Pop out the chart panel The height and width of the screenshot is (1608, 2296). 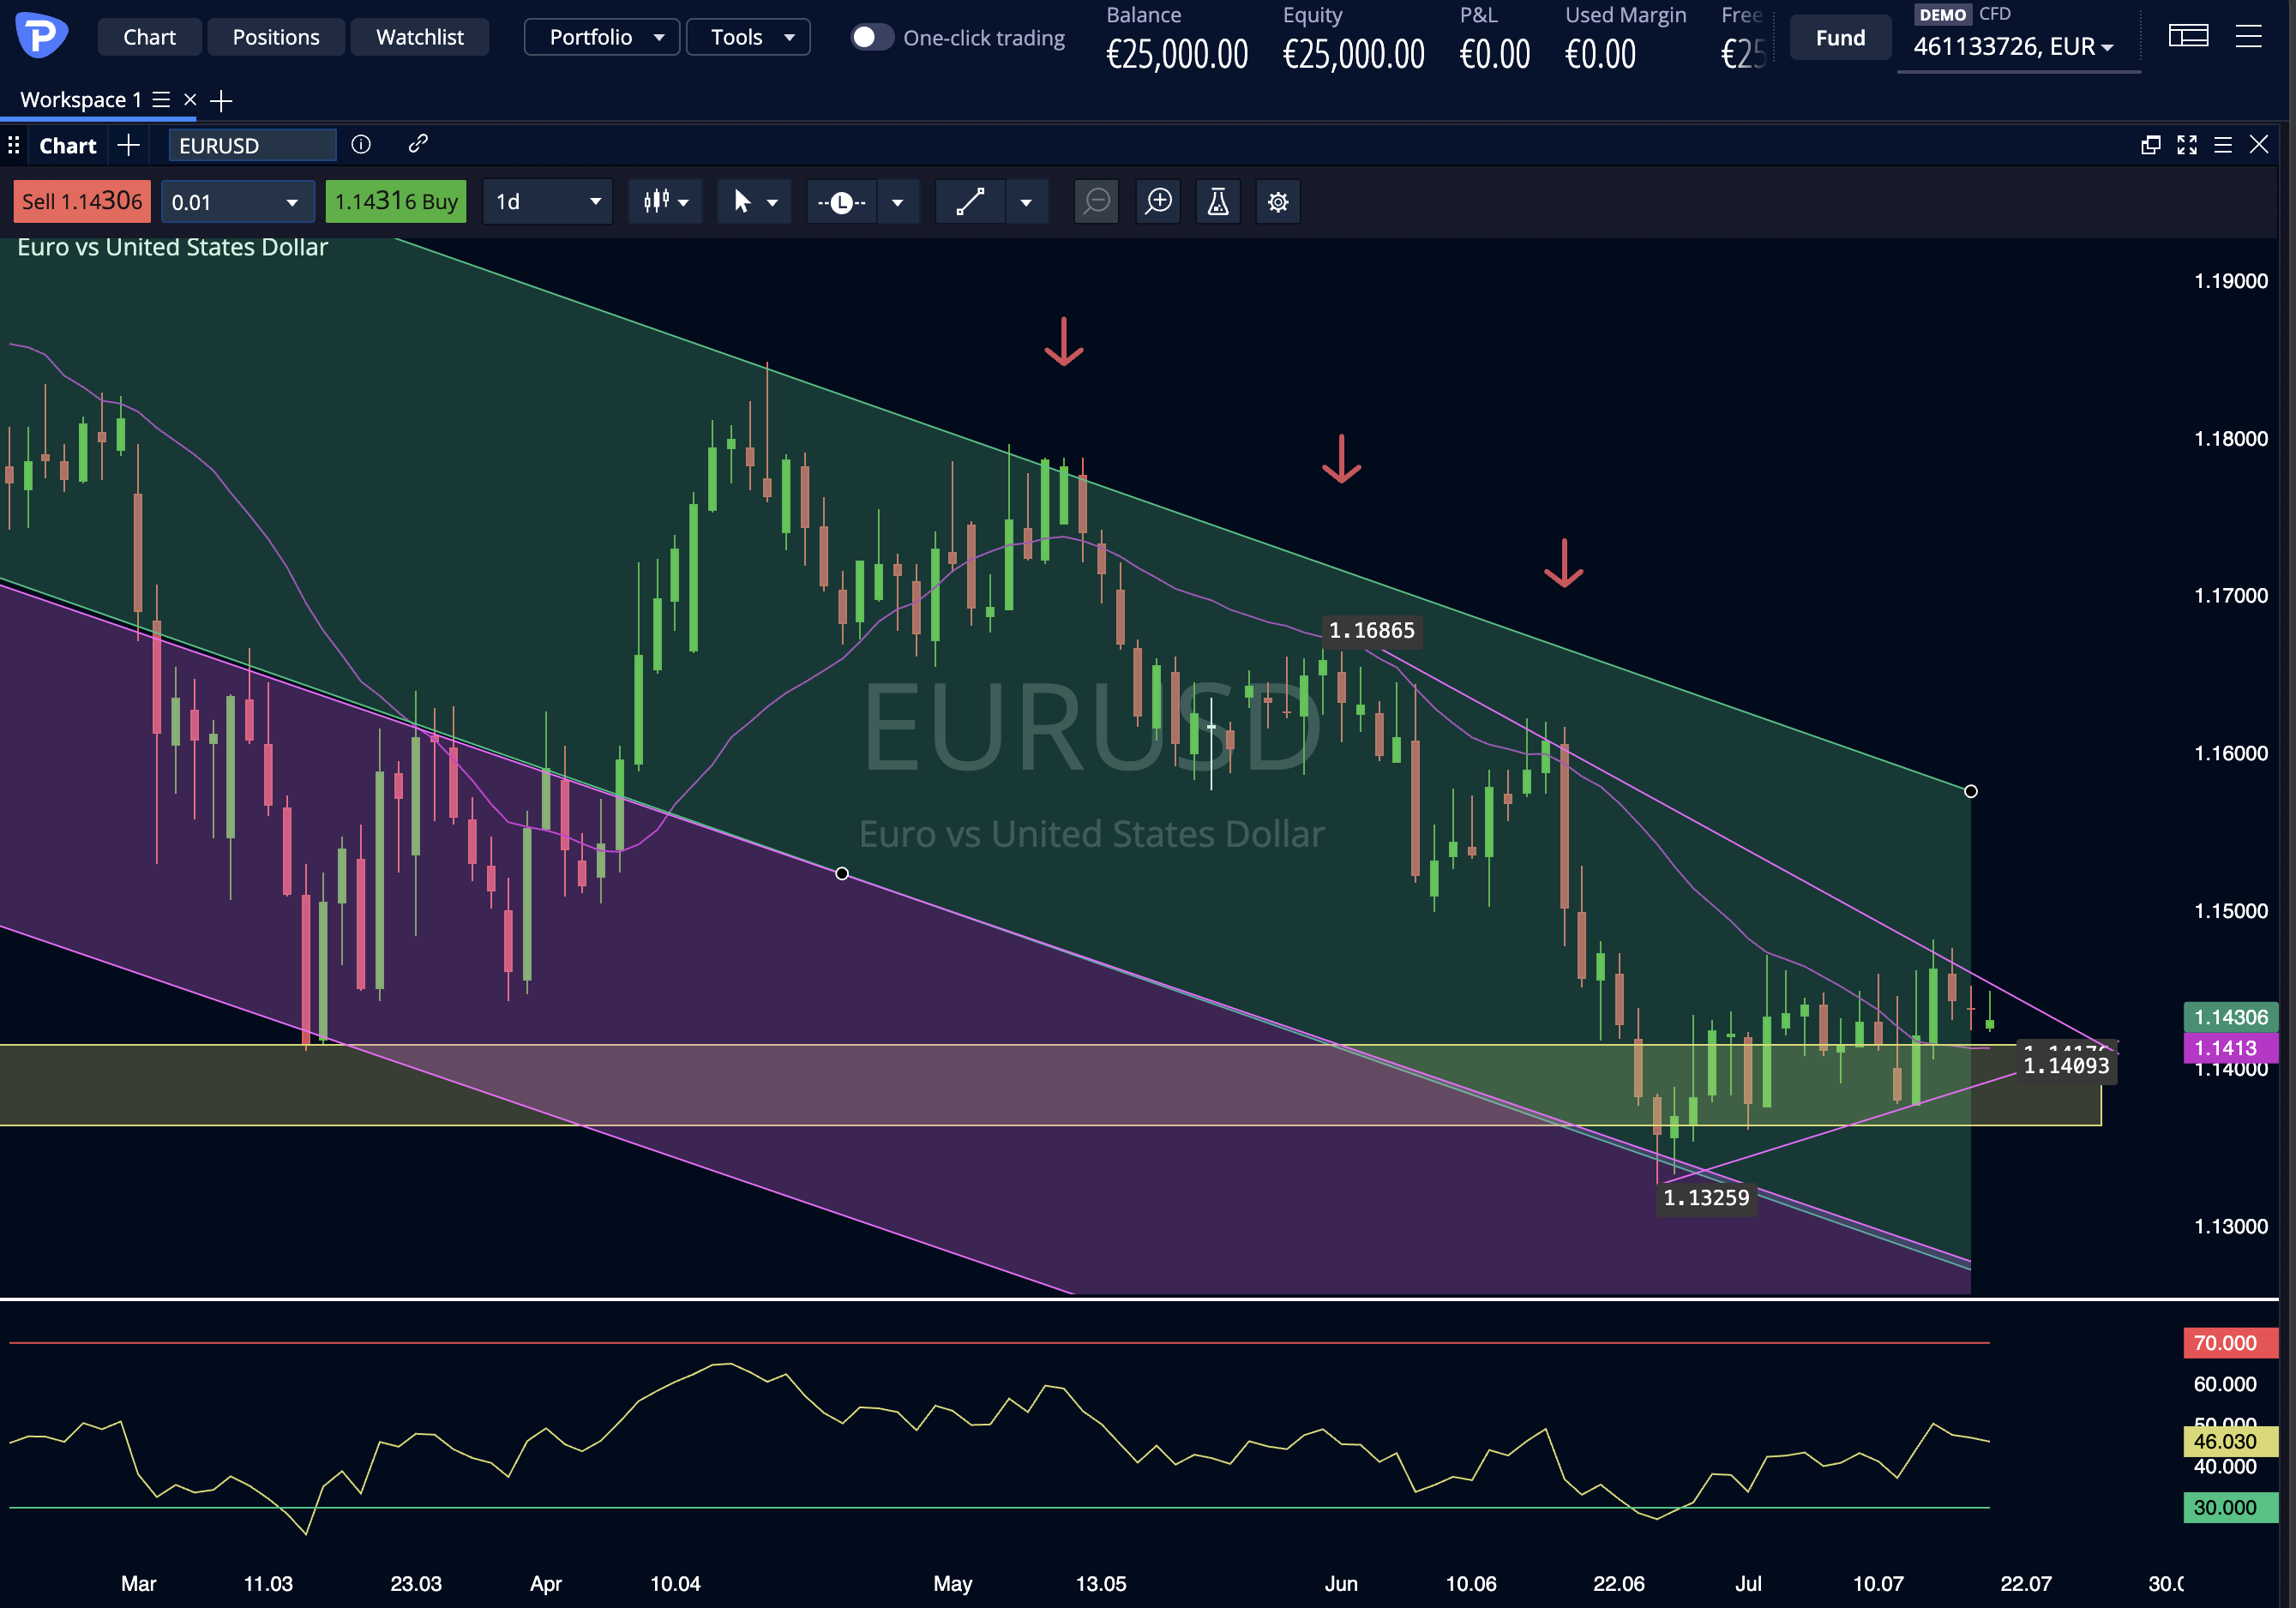[x=2151, y=145]
